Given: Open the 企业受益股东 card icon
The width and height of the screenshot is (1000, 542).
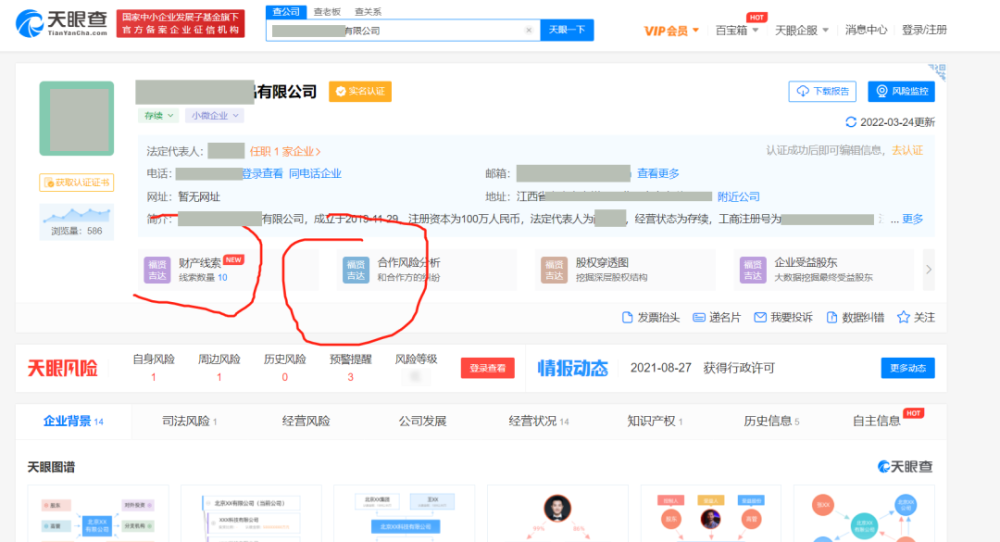Looking at the screenshot, I should pyautogui.click(x=753, y=270).
